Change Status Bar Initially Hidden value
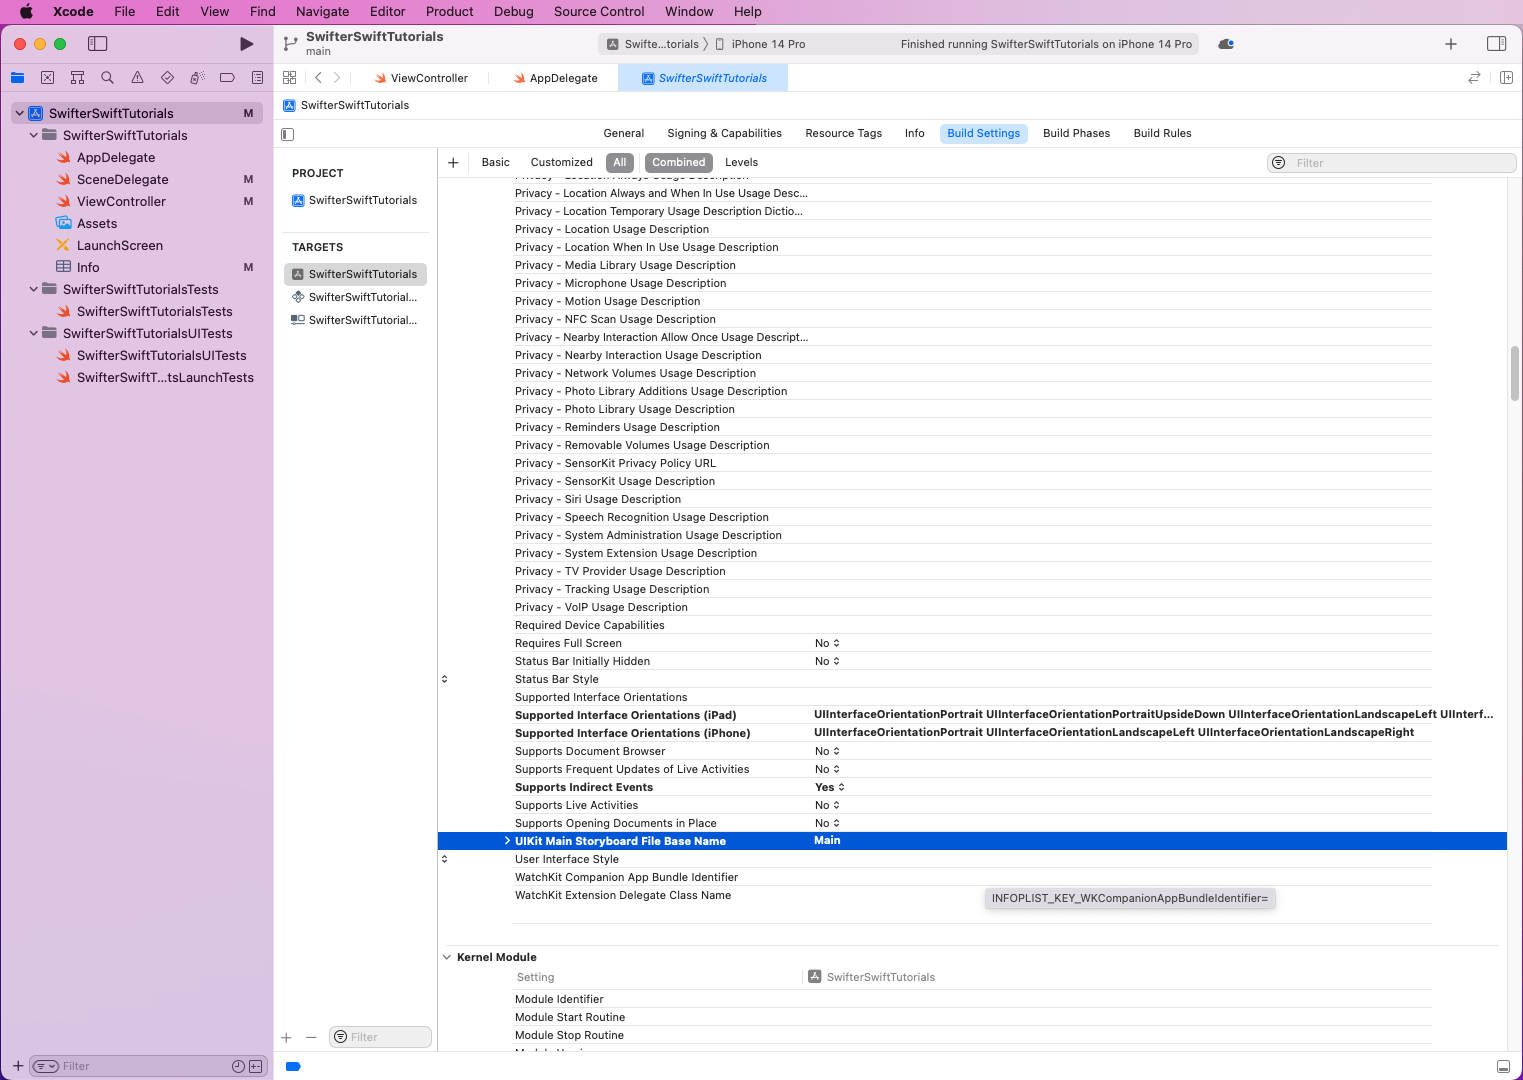Screen dimensions: 1523x1080 (827, 661)
